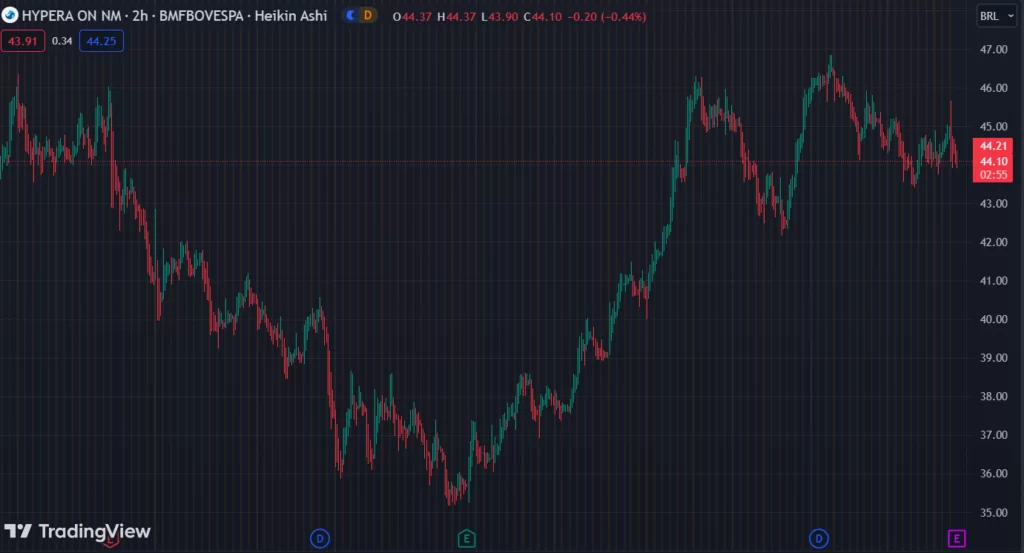Click the 35.00 price scale label
This screenshot has height=553, width=1024.
click(x=993, y=513)
